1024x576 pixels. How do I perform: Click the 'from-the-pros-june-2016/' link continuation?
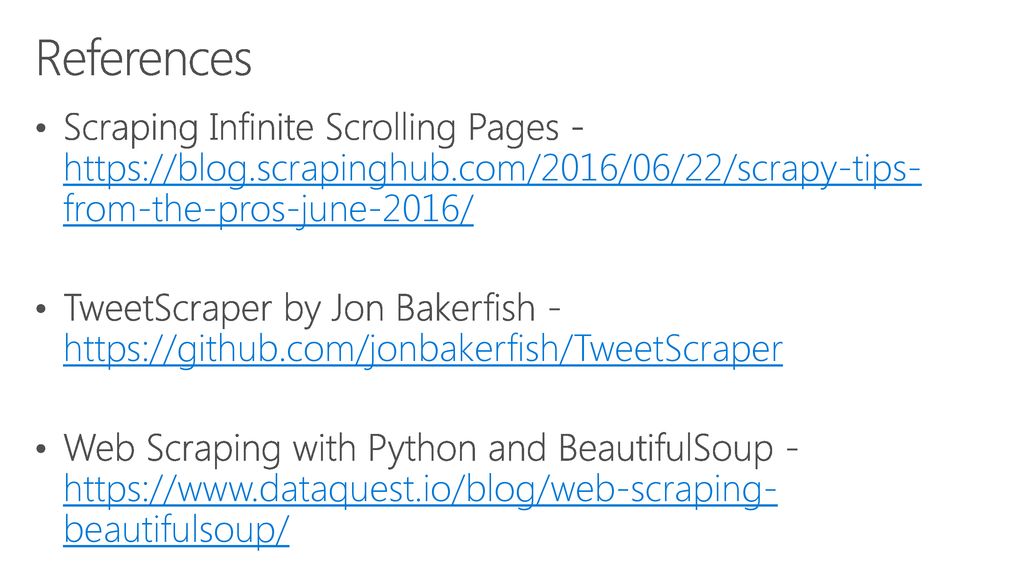(268, 210)
